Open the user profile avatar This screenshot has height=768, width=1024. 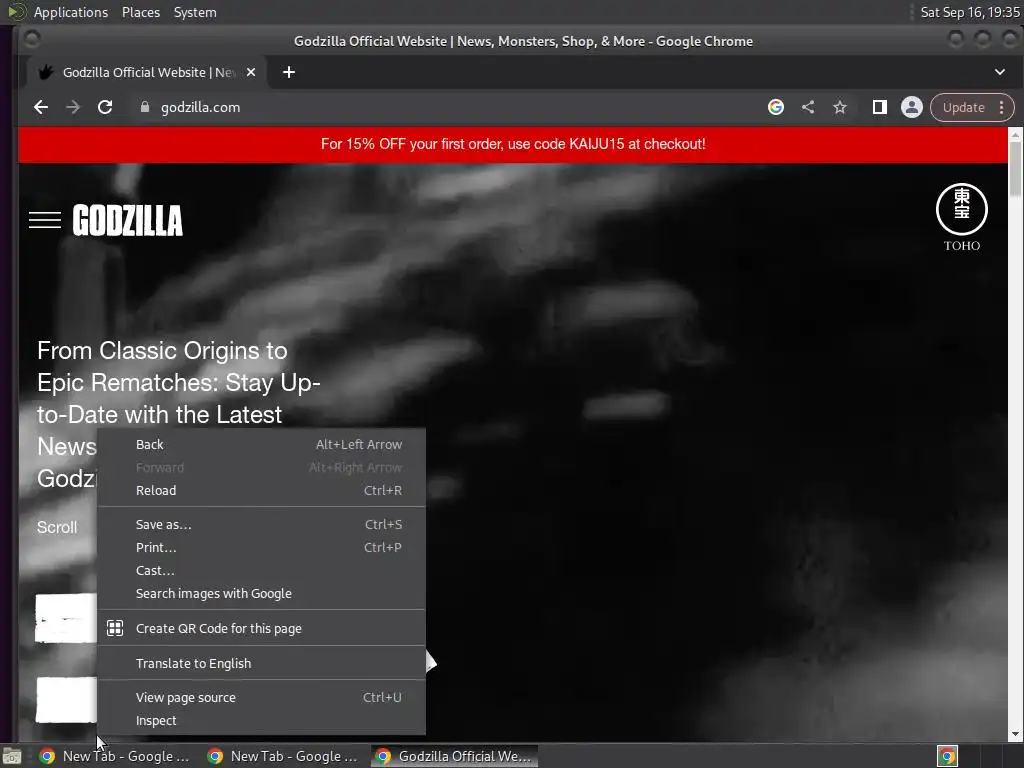tap(912, 107)
